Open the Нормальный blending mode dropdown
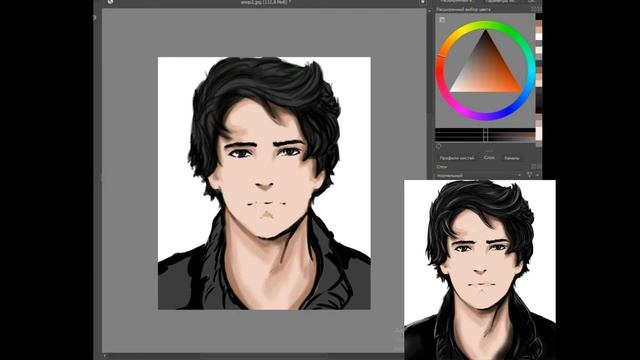The width and height of the screenshot is (640, 360). (479, 176)
